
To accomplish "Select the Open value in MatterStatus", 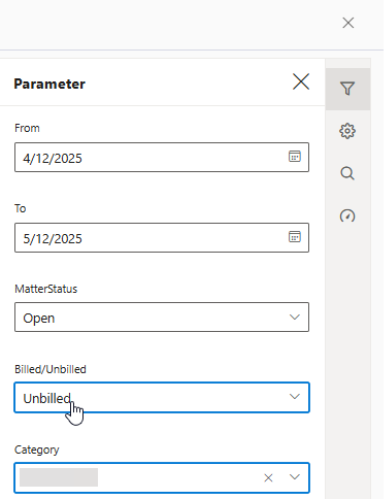I will point(39,318).
